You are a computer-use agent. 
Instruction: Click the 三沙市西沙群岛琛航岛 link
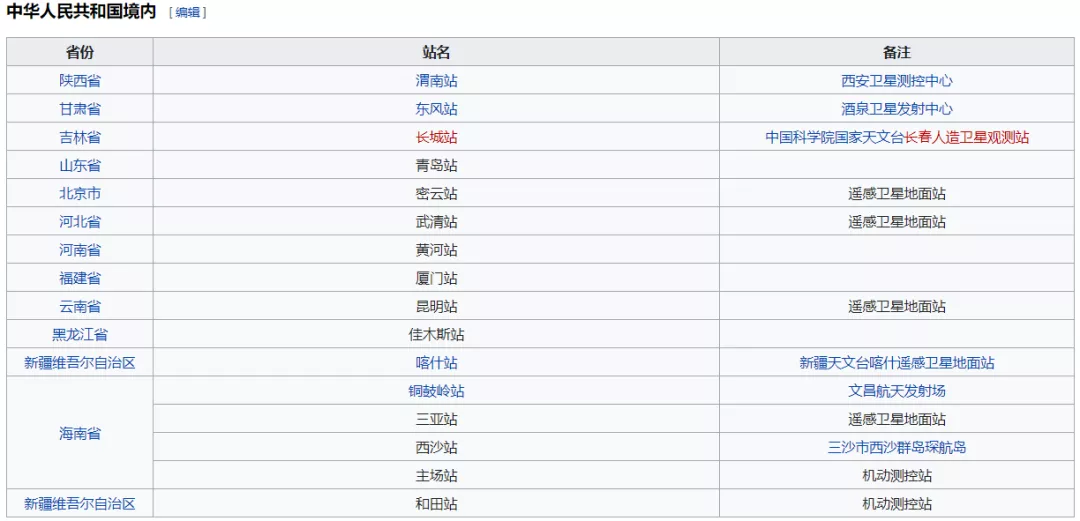(x=897, y=448)
